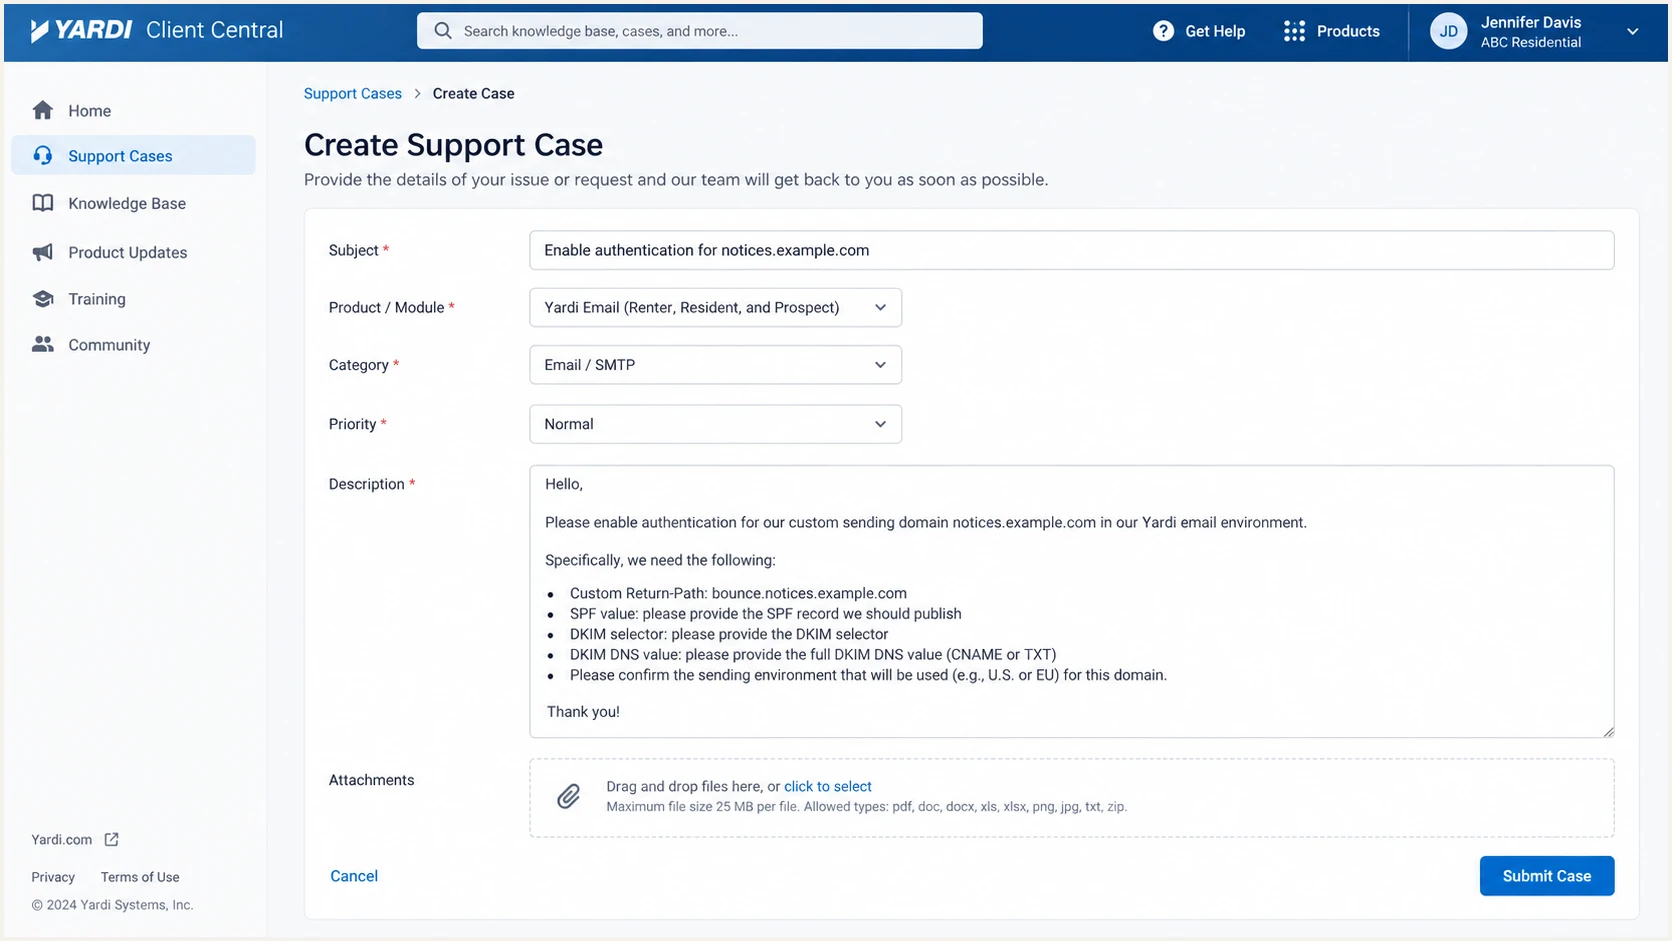Viewport: 1672px width, 941px height.
Task: Click the 'DKIM DNS value' bullet line
Action: click(813, 655)
